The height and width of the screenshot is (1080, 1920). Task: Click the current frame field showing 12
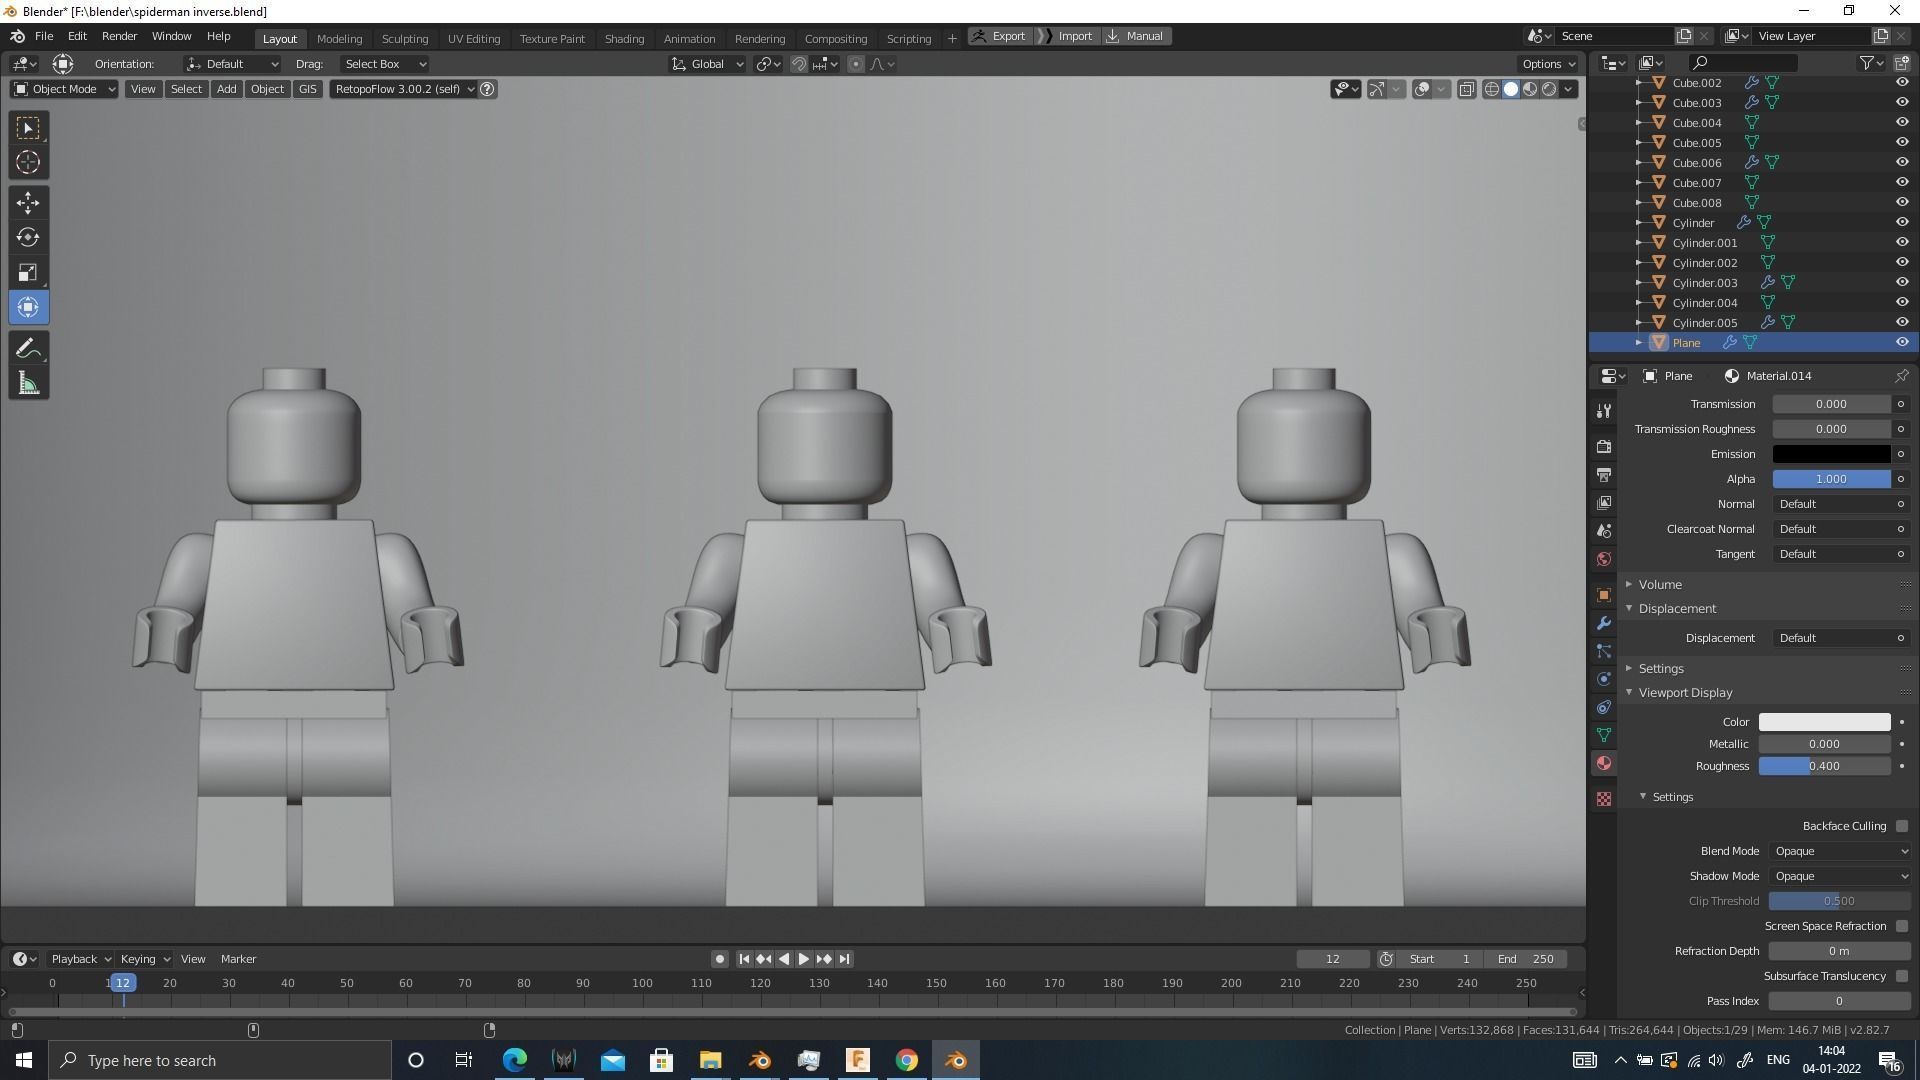[x=1332, y=959]
